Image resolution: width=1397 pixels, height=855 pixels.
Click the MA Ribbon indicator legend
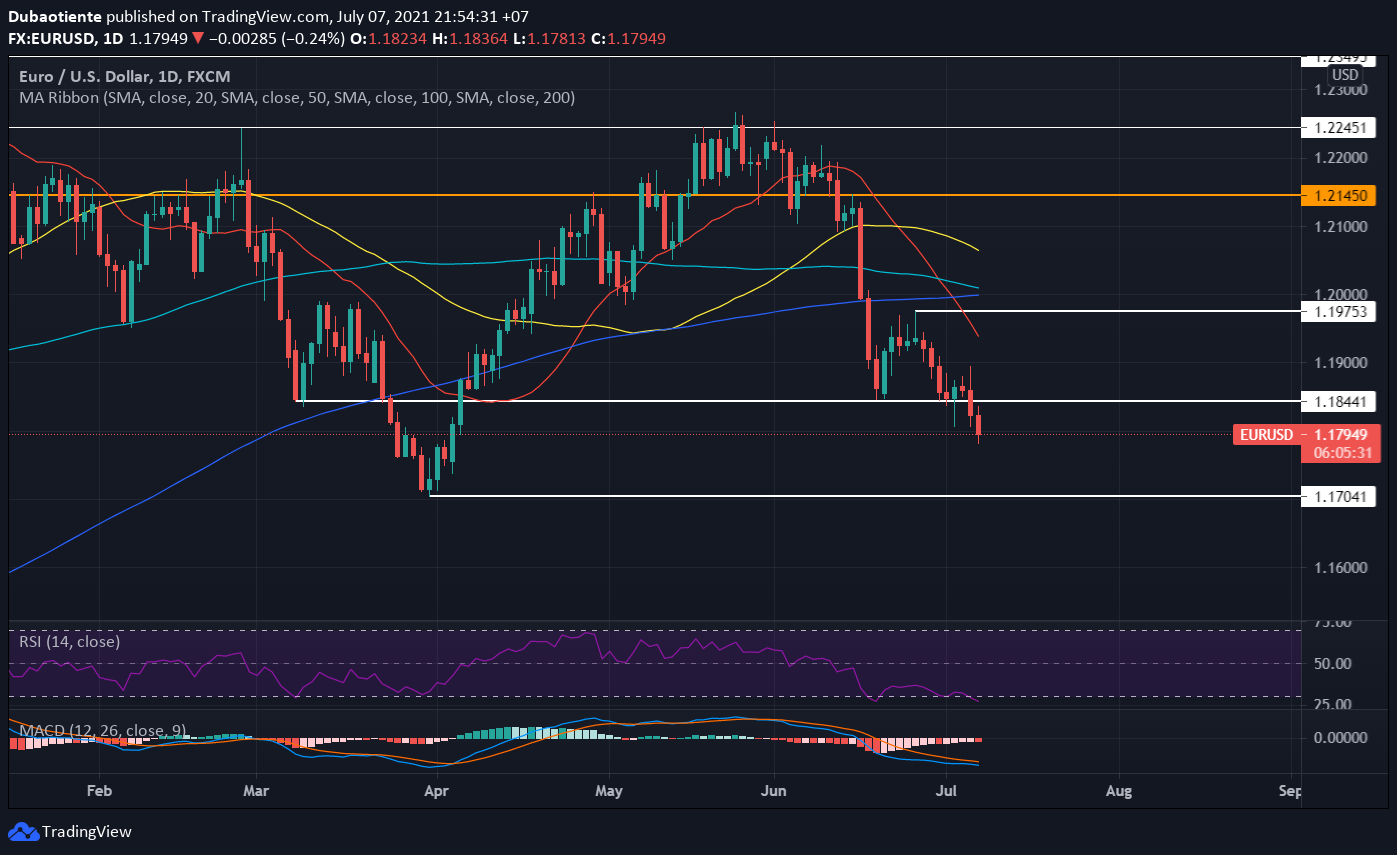(x=297, y=98)
